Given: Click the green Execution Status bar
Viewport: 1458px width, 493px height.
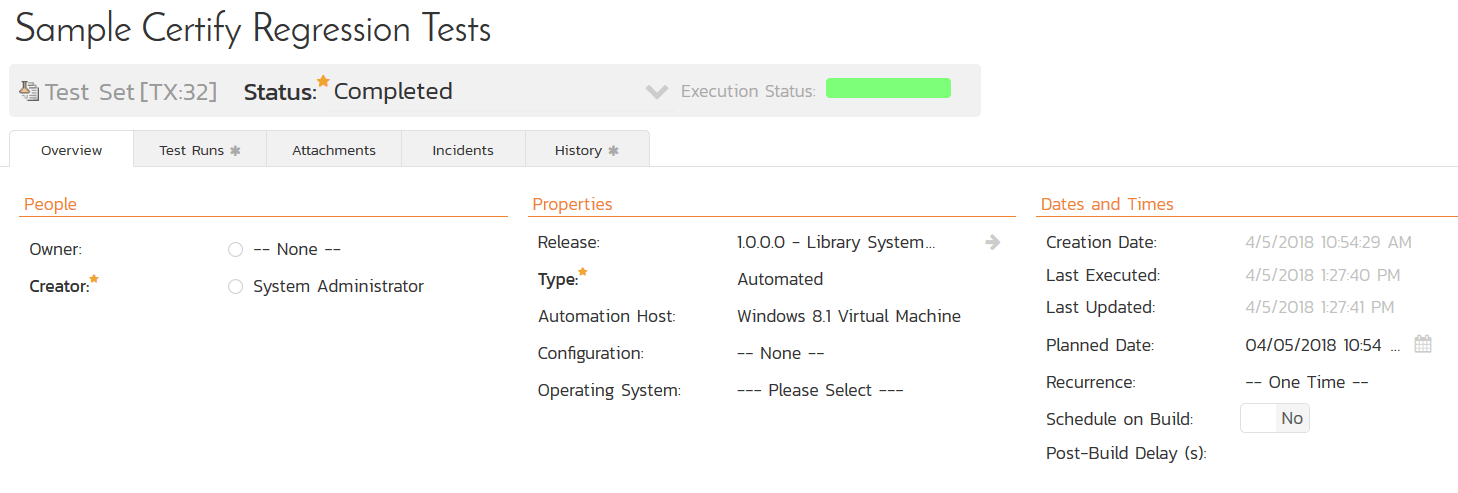Looking at the screenshot, I should coord(888,88).
